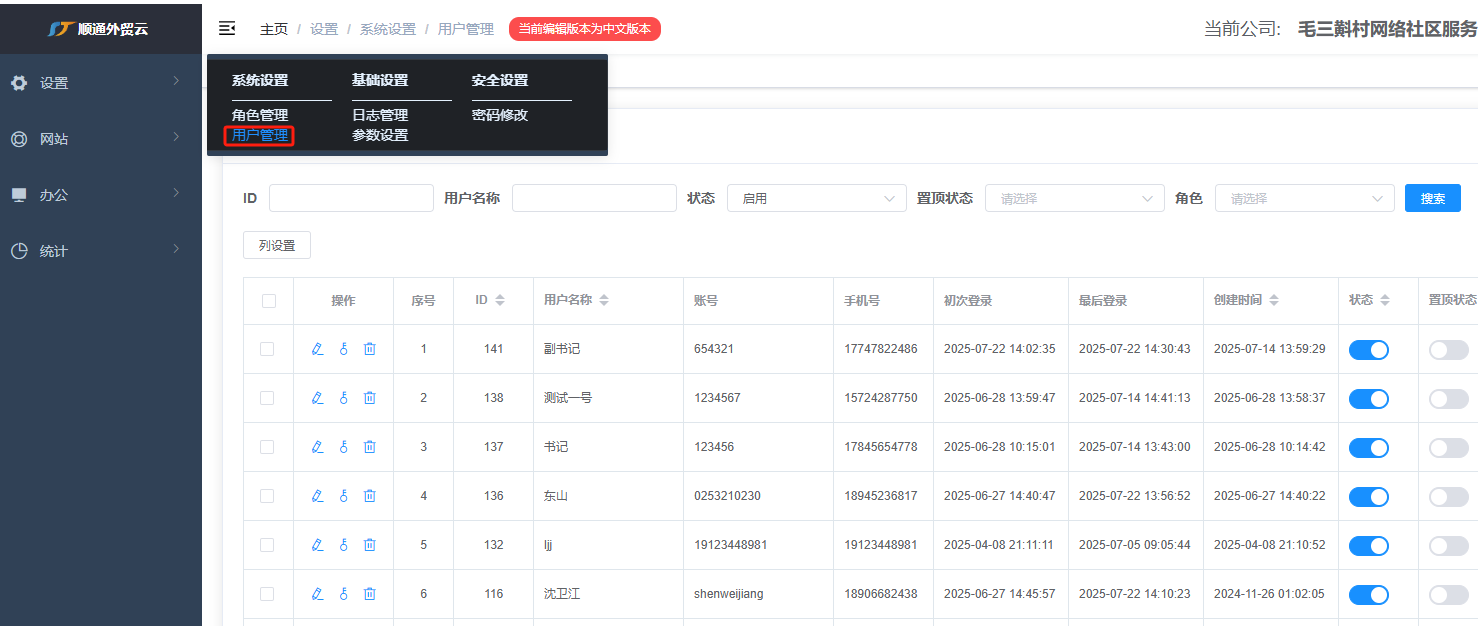Open 角色管理 in the popup menu
This screenshot has width=1478, height=626.
click(260, 115)
